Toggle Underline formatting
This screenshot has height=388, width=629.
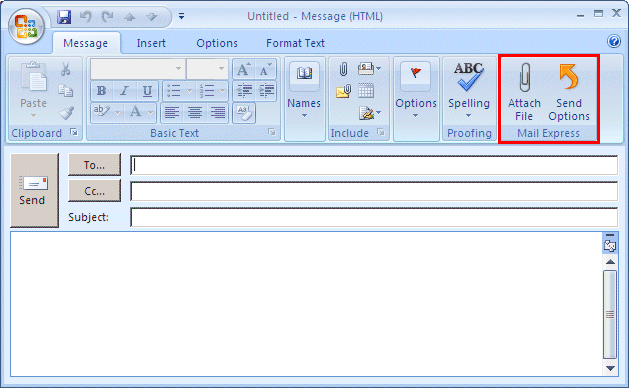147,91
